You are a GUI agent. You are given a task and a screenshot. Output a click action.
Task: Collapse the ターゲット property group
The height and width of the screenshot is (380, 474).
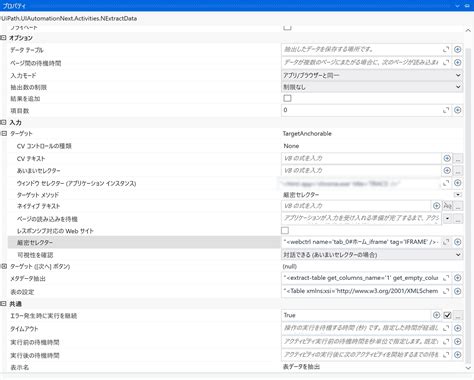click(x=4, y=133)
